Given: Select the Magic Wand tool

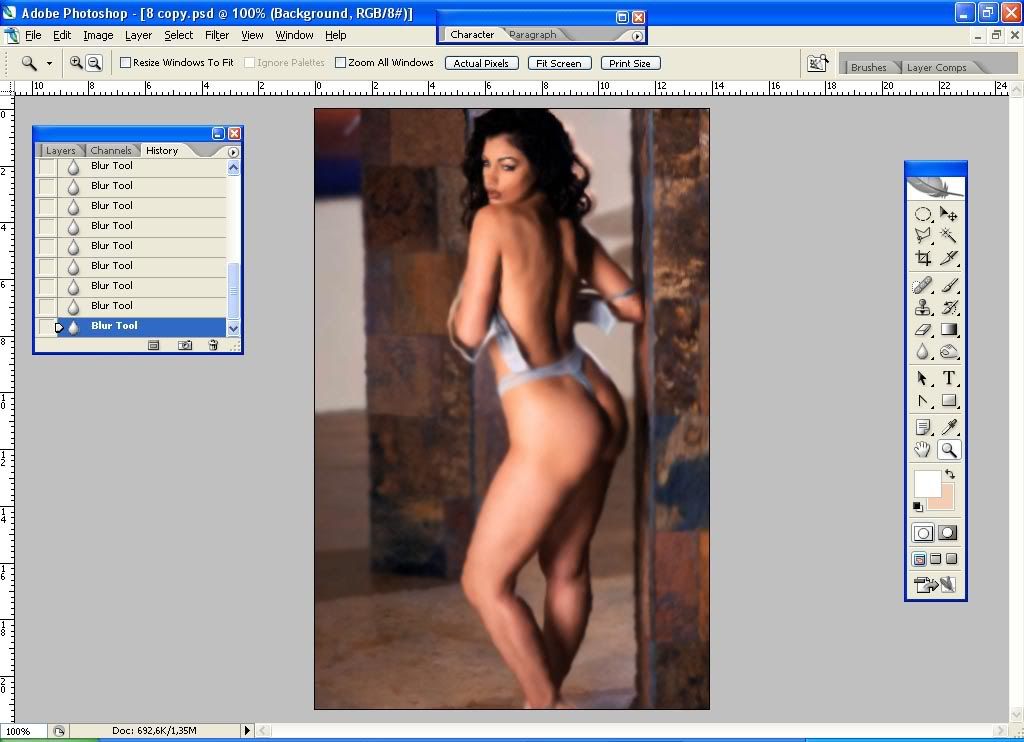Looking at the screenshot, I should tap(948, 235).
